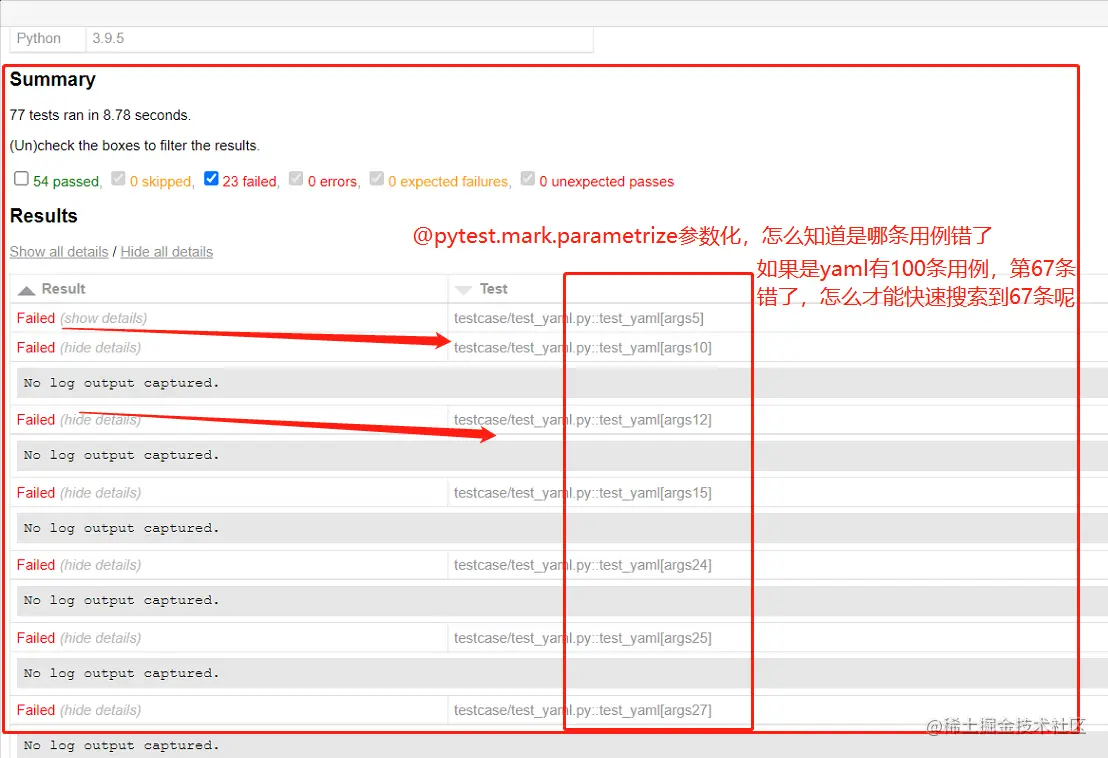Screen dimensions: 1108x758
Task: Toggle the 0 errors filter checkbox
Action: [296, 179]
